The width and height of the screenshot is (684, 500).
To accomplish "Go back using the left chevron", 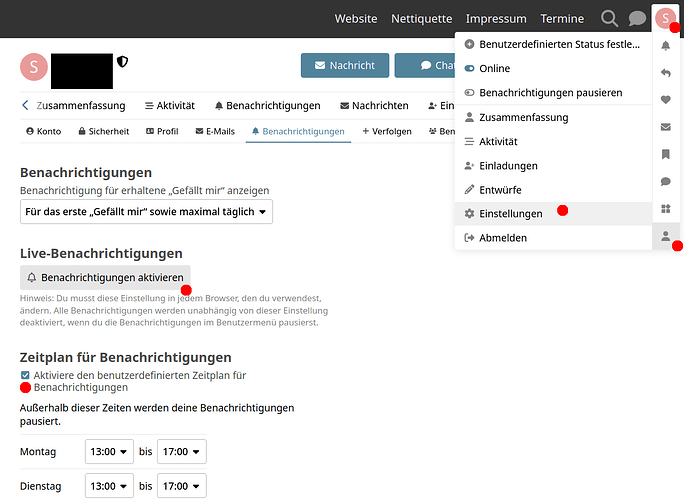I will [25, 105].
